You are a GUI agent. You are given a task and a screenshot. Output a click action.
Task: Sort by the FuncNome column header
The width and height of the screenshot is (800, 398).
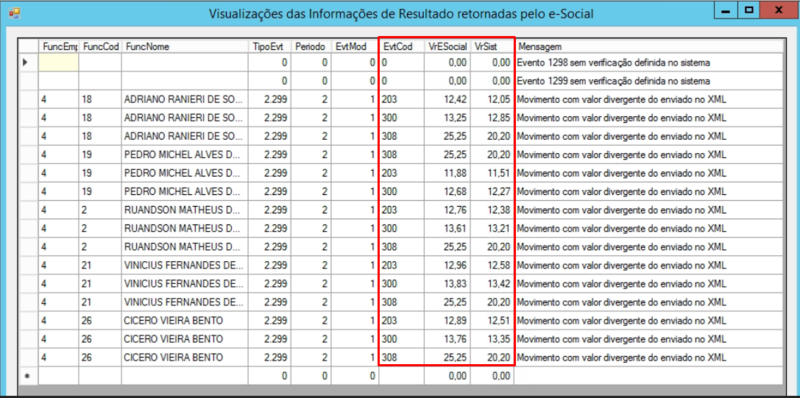tap(185, 46)
